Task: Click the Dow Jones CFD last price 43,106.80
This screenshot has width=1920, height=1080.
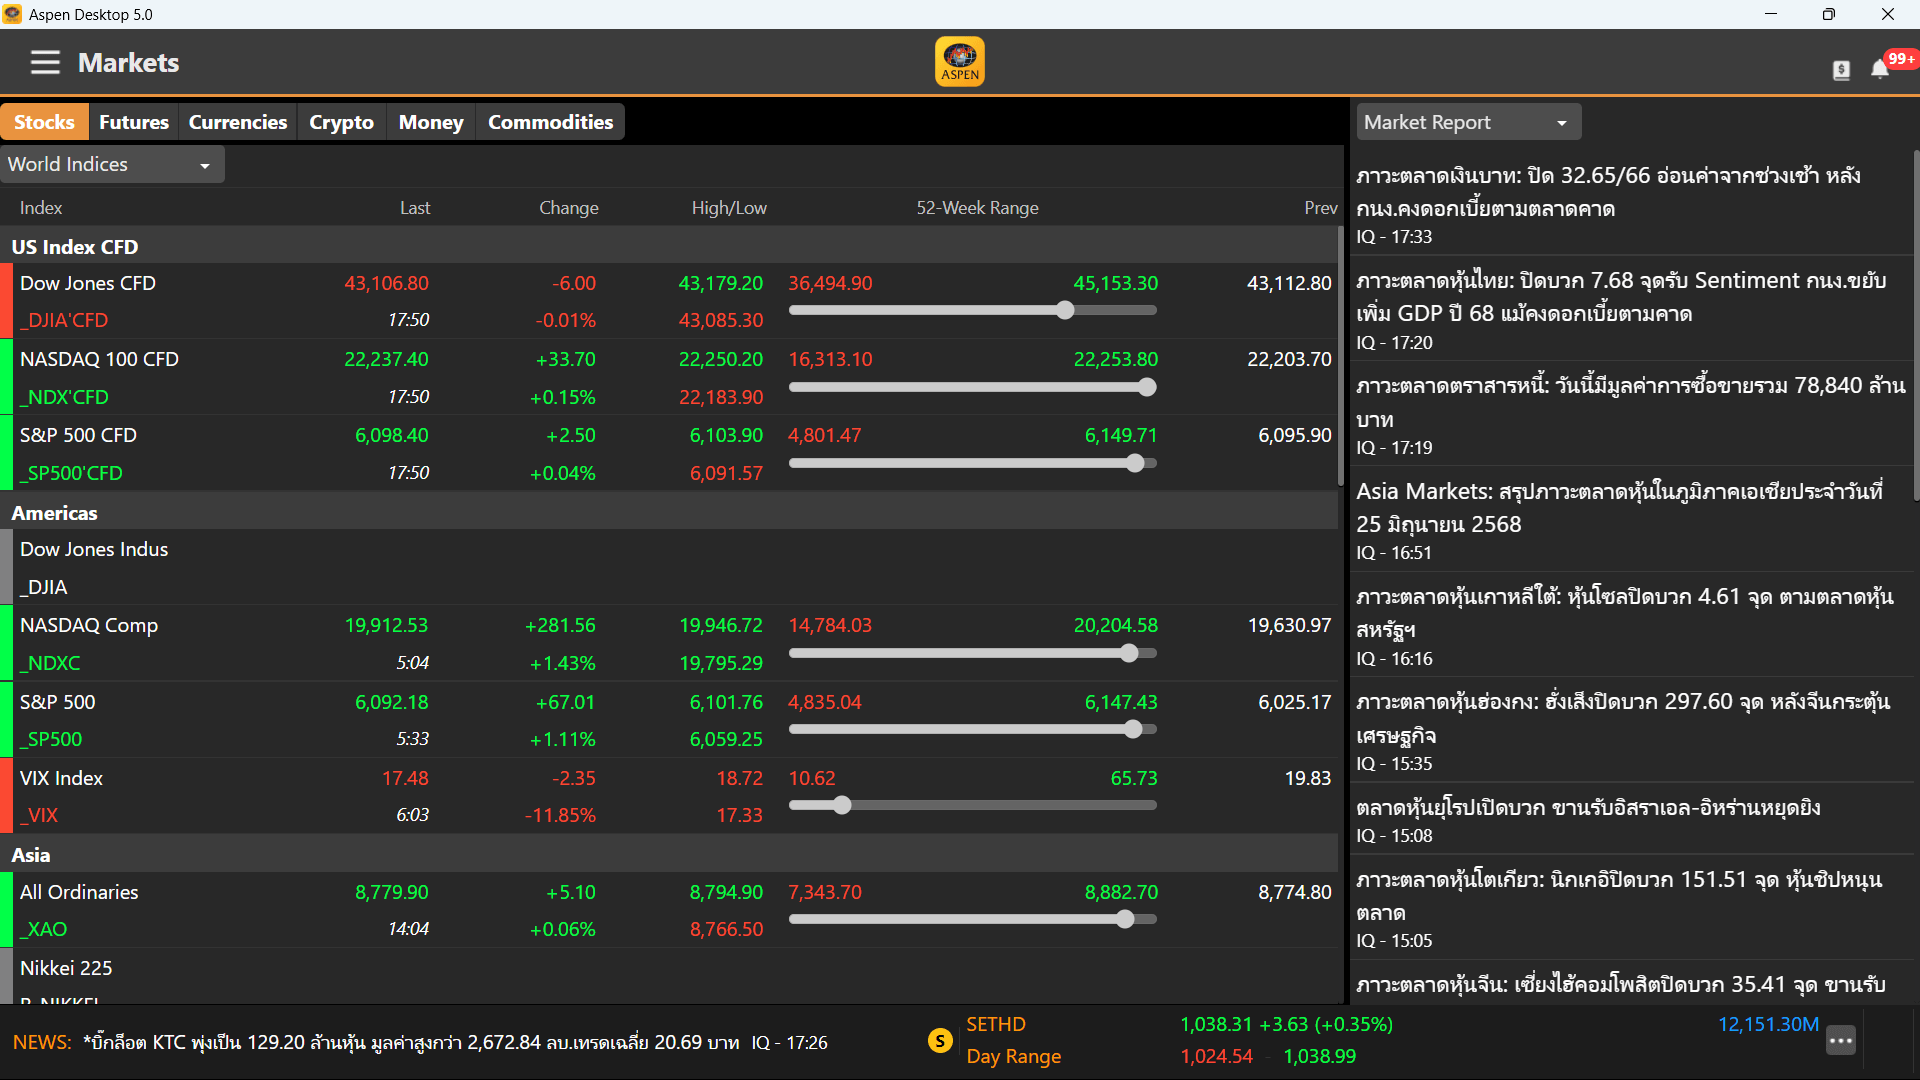Action: (386, 283)
